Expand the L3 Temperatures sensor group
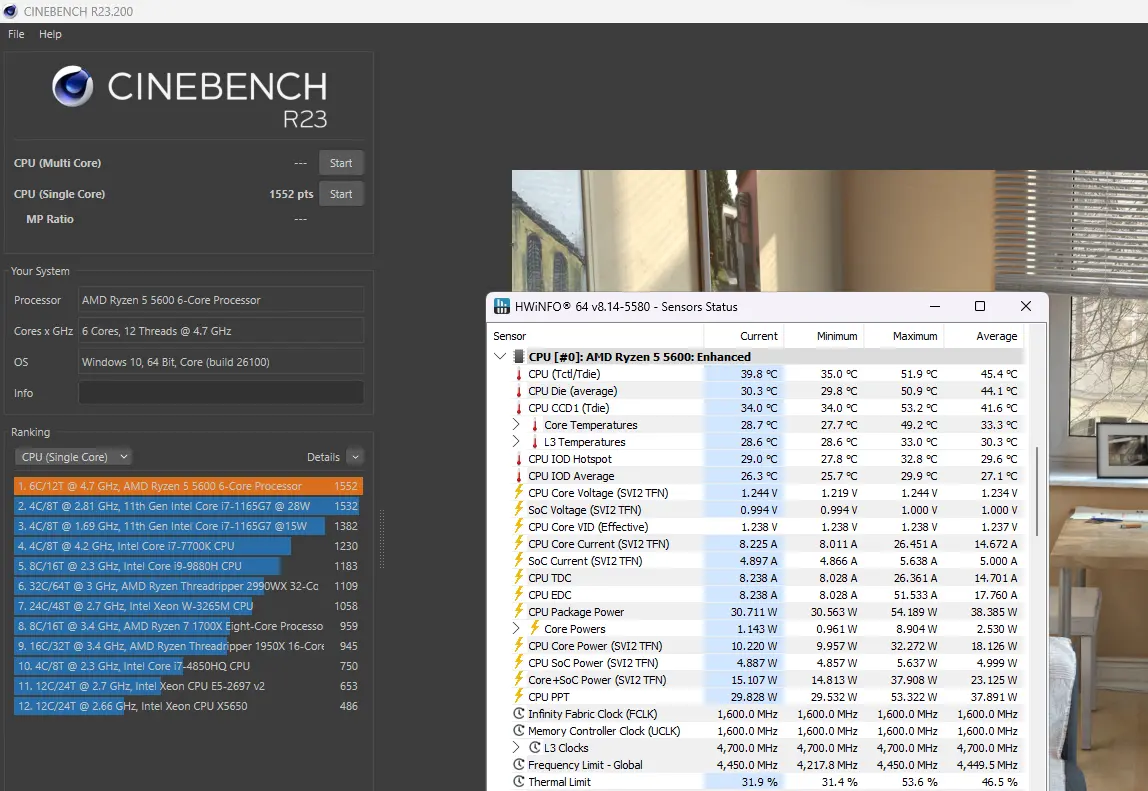The image size is (1148, 791). click(515, 442)
